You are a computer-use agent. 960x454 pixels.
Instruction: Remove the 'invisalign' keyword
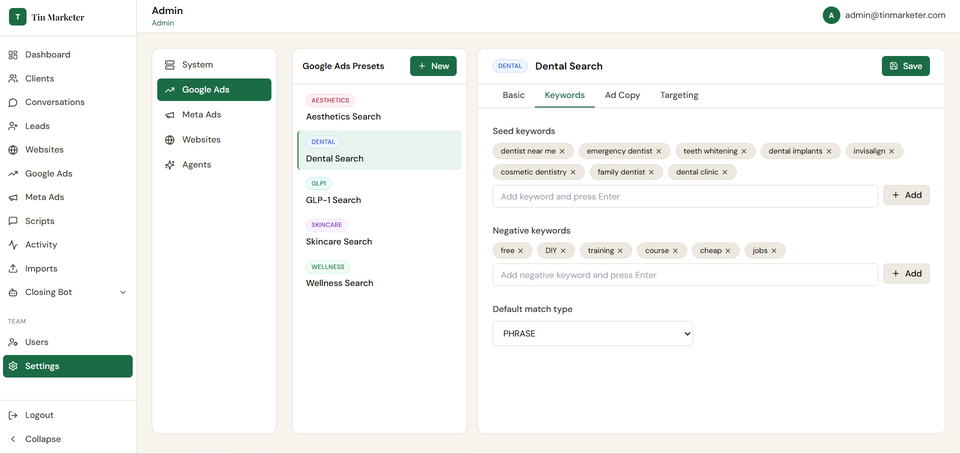pos(891,151)
